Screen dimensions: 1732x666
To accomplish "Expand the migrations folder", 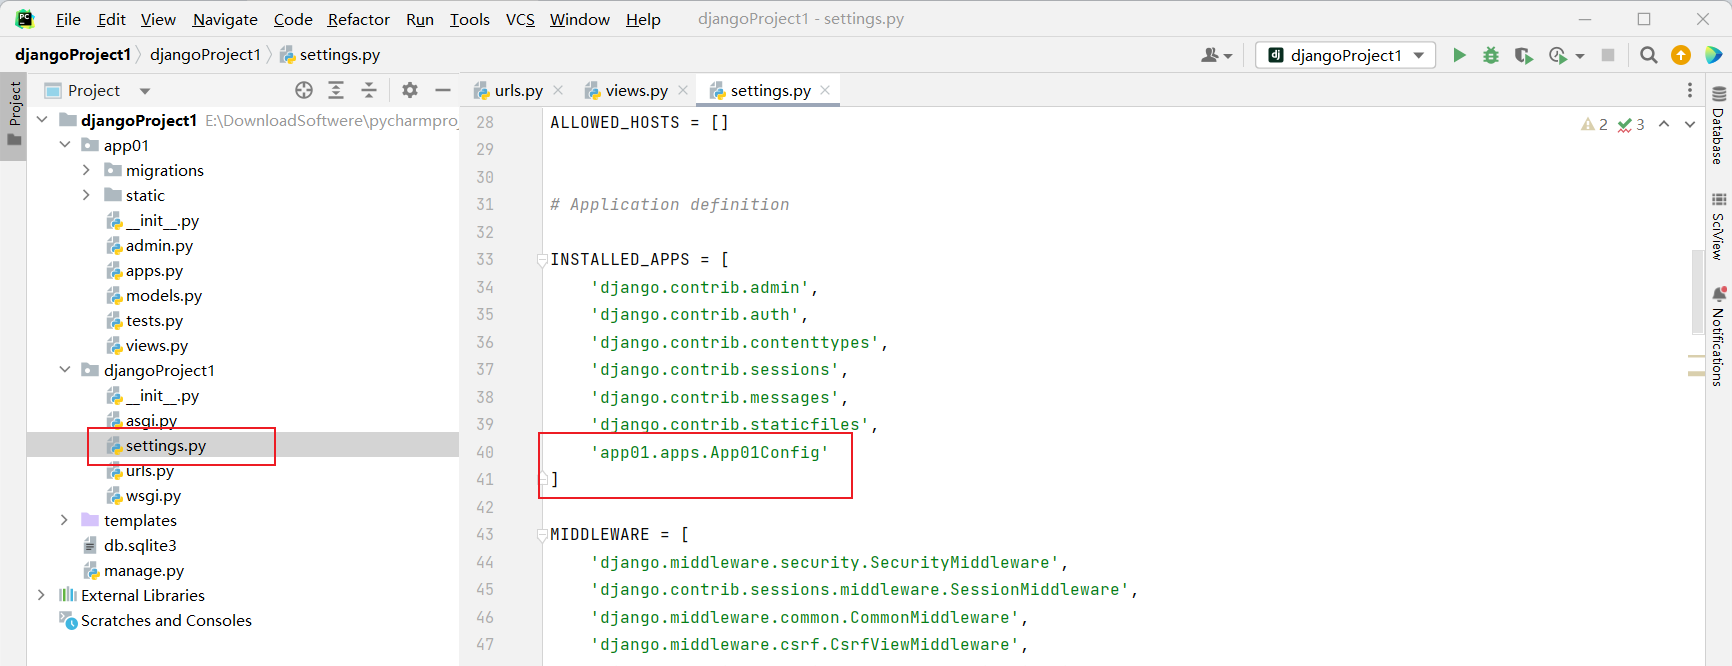I will pyautogui.click(x=87, y=170).
